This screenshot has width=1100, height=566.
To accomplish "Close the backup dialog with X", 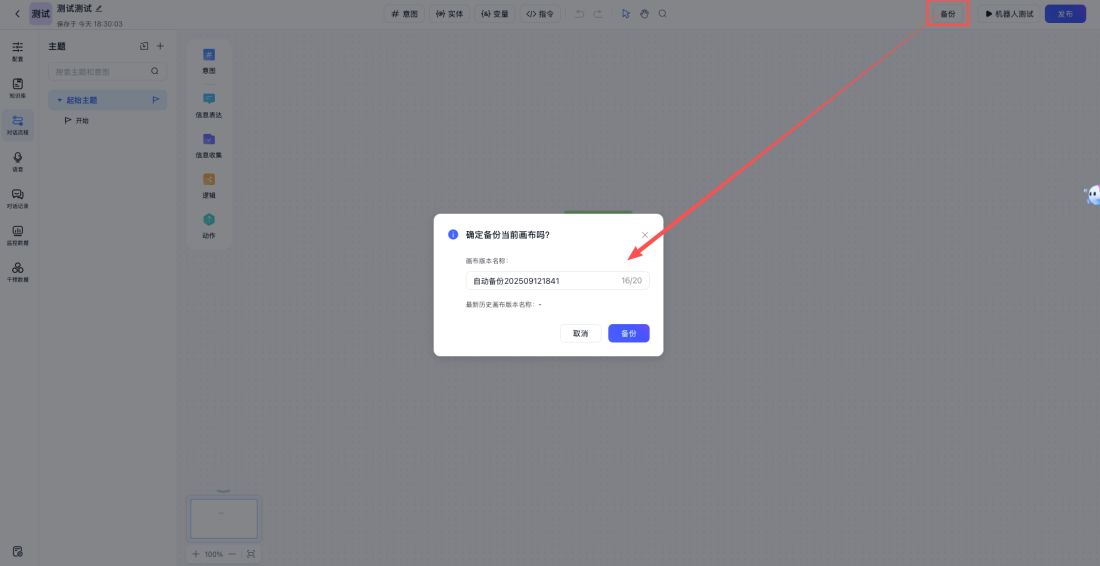I will click(645, 235).
